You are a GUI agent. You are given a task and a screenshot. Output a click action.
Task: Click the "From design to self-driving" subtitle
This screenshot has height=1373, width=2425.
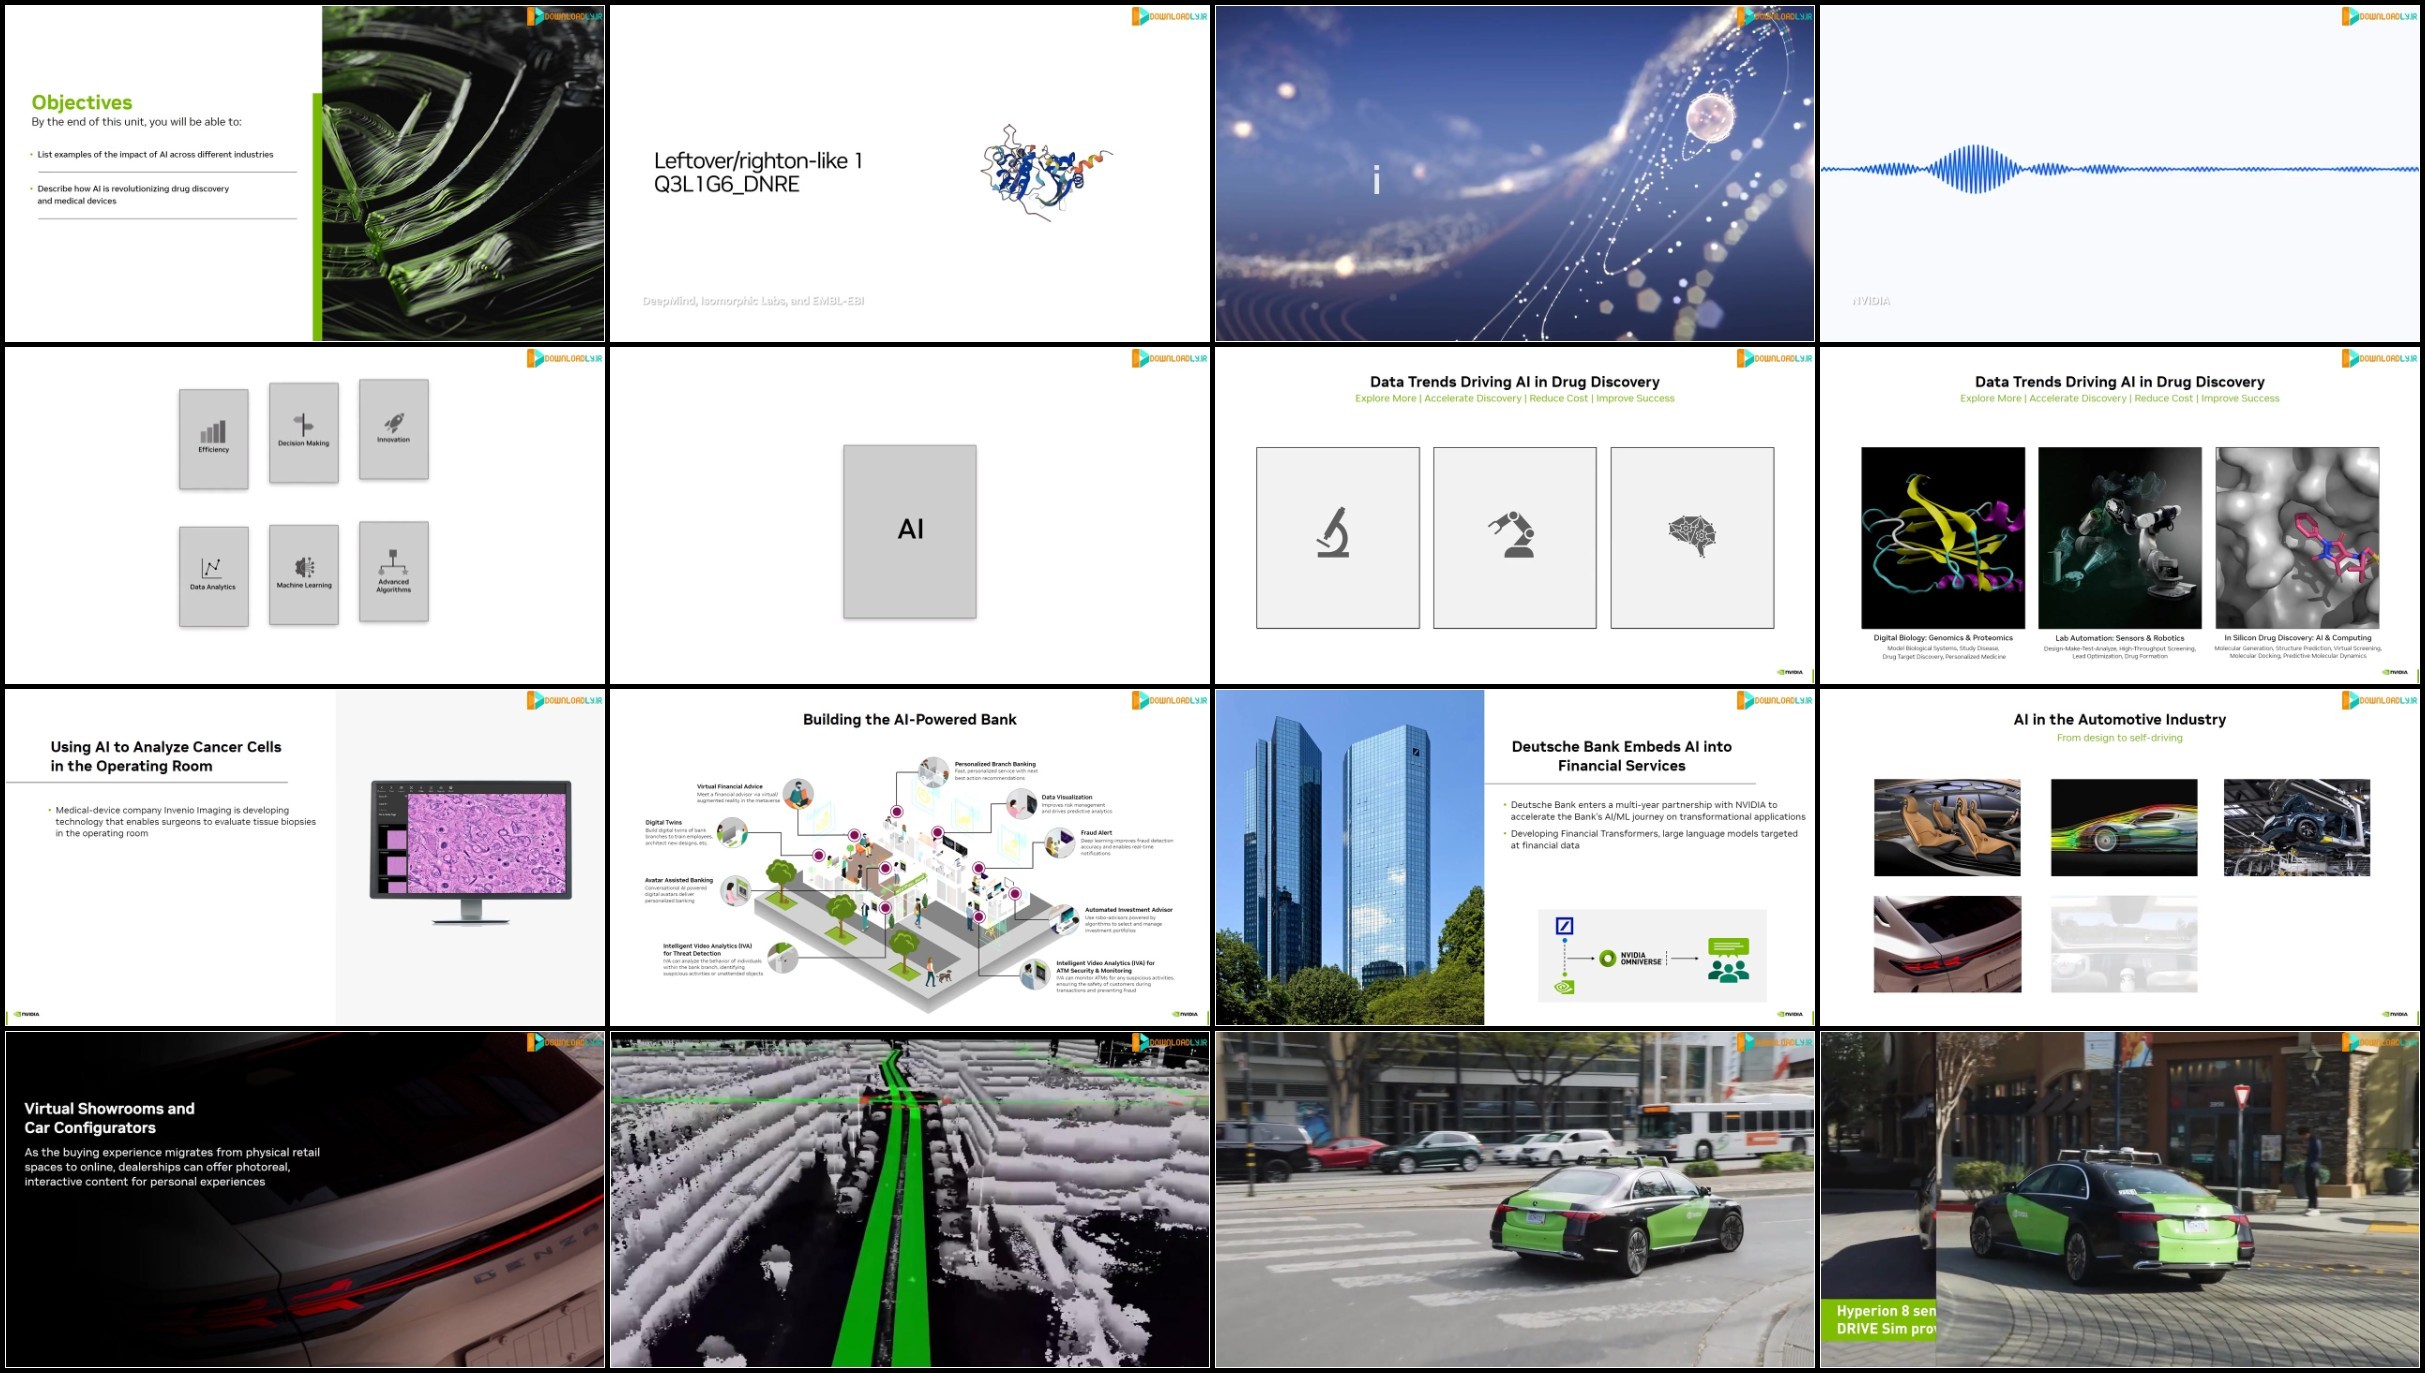pos(2120,737)
